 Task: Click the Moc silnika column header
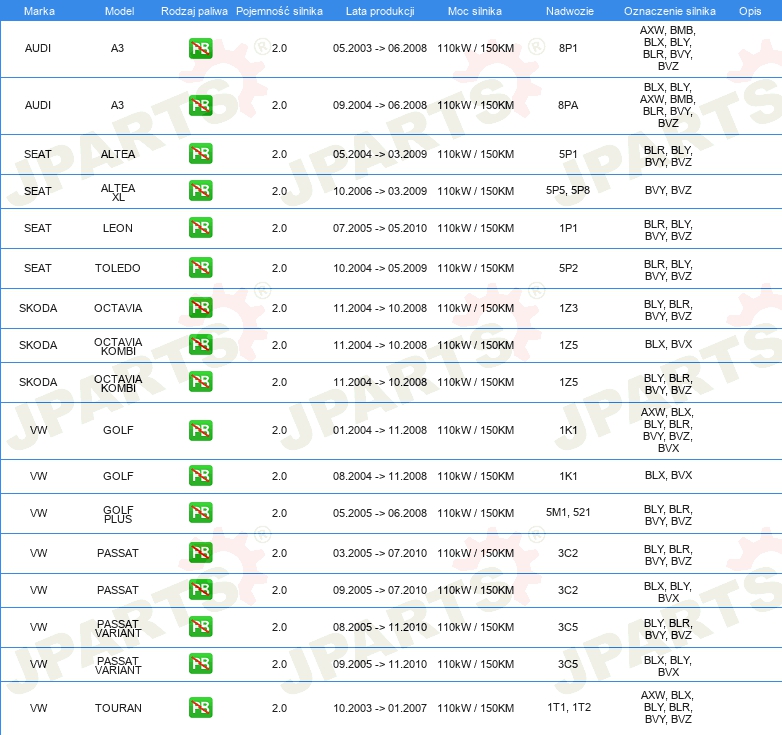[x=475, y=10]
